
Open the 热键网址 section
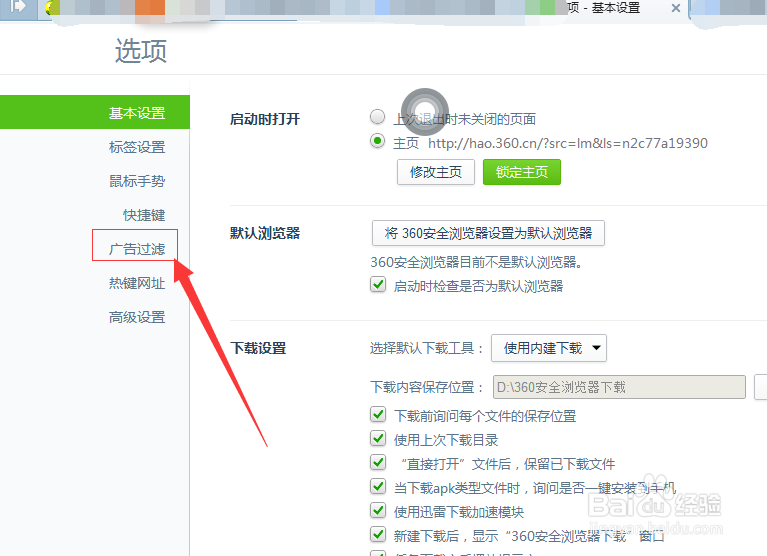[137, 283]
